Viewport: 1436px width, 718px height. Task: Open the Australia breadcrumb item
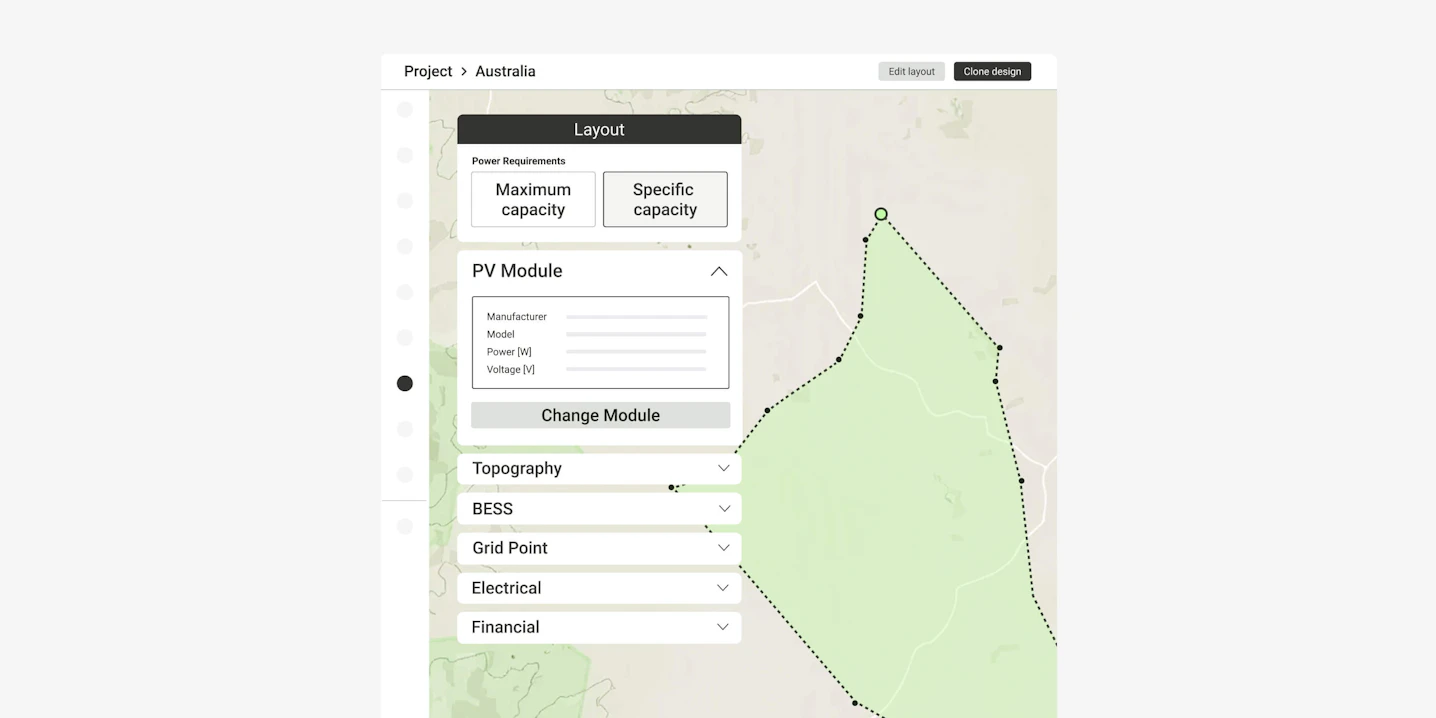tap(505, 71)
